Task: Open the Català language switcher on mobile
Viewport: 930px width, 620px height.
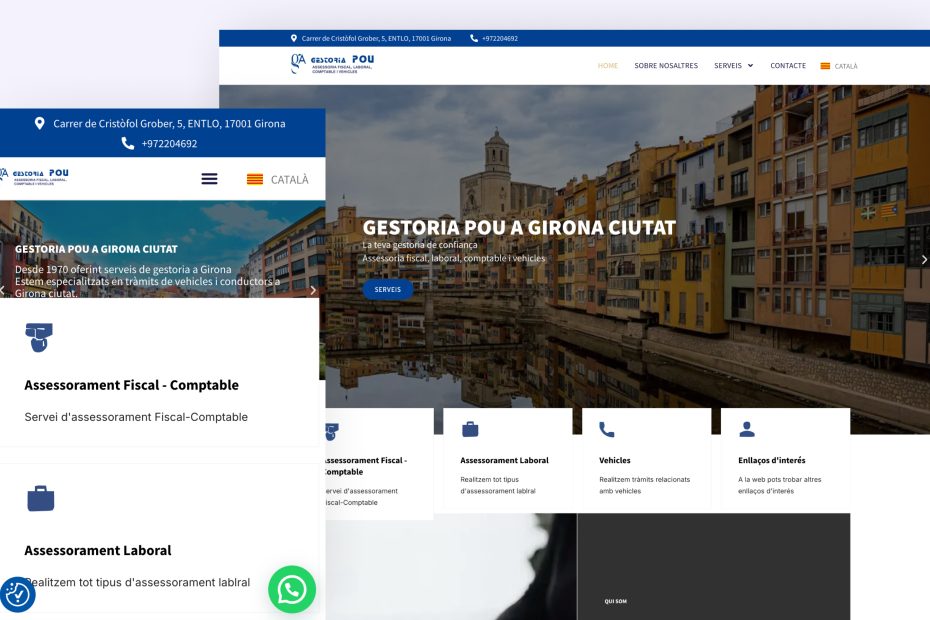Action: 278,179
